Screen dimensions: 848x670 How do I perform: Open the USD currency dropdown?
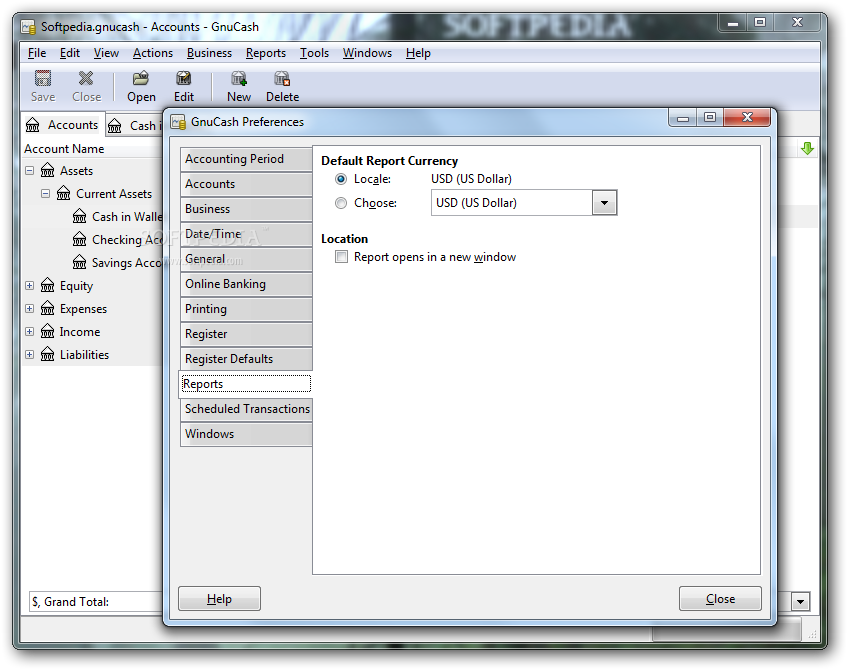point(604,203)
